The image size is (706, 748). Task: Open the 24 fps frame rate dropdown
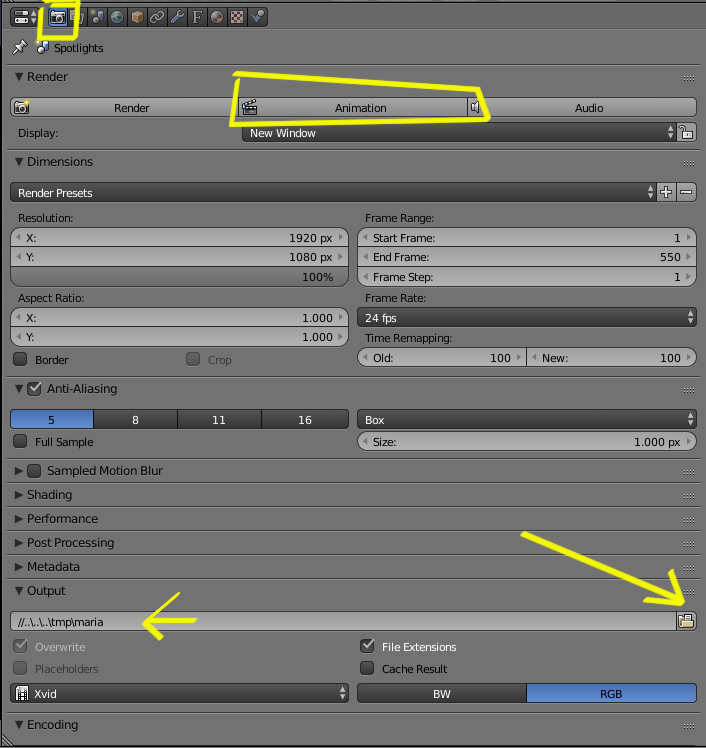[x=527, y=318]
